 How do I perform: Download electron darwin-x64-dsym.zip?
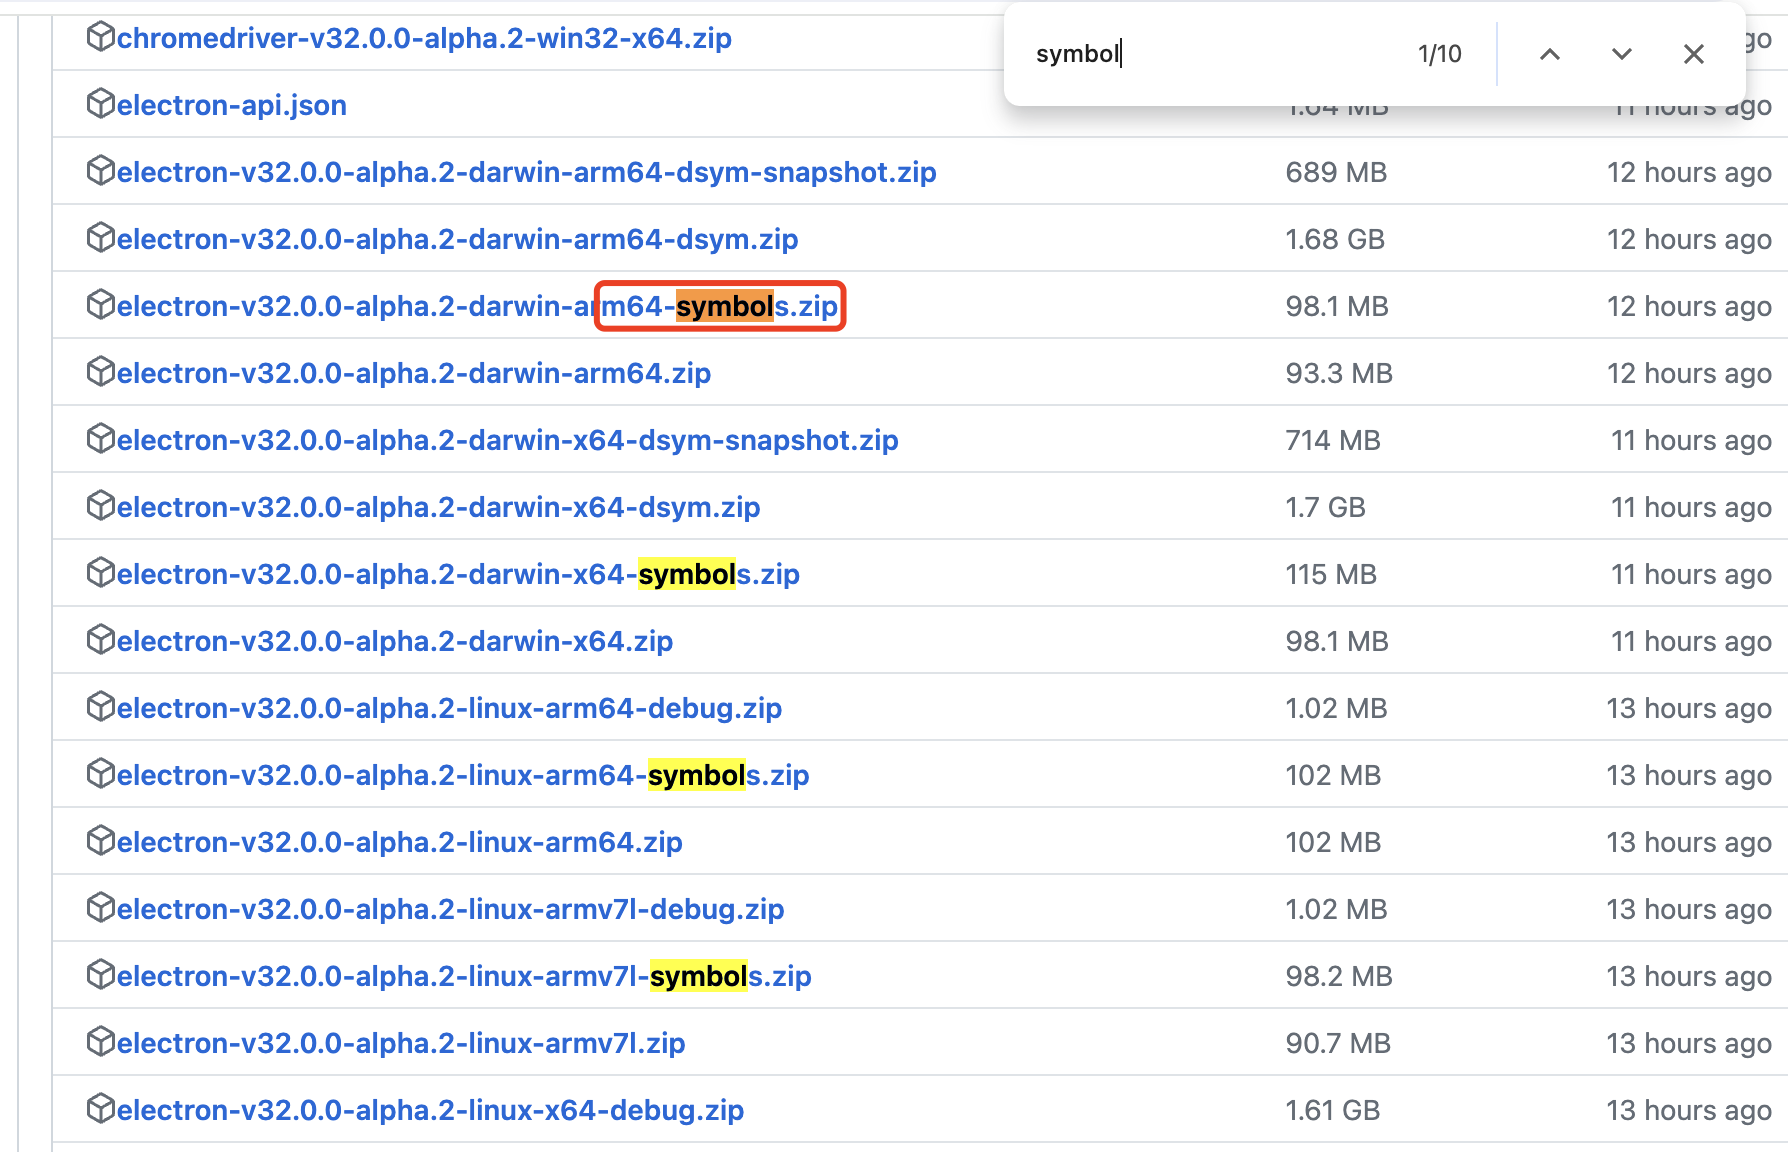[x=439, y=507]
